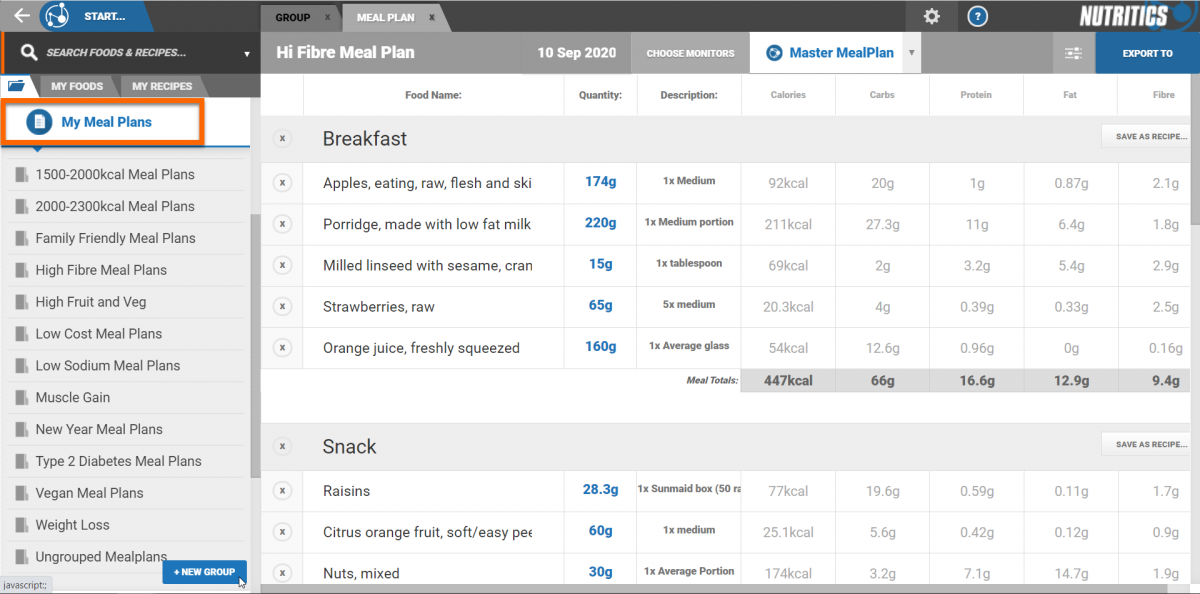Click the filter sliders icon

point(1074,53)
